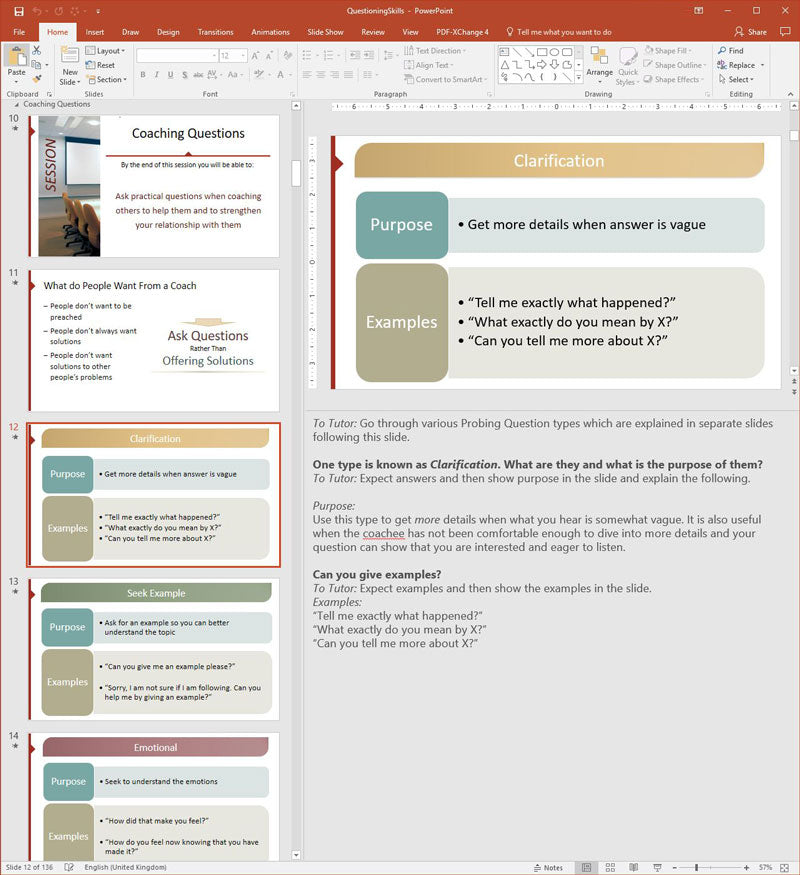
Task: Select the Right Arrow block shape
Action: point(541,65)
